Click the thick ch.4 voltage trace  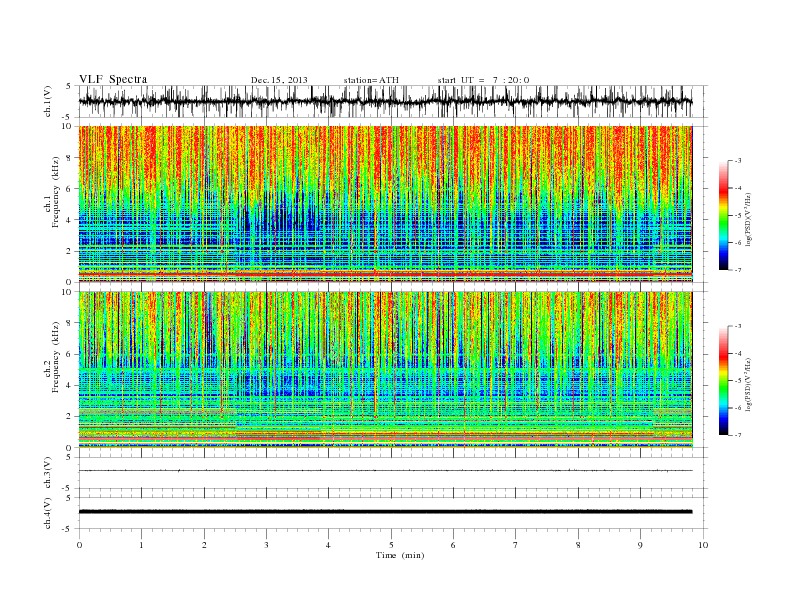385,512
